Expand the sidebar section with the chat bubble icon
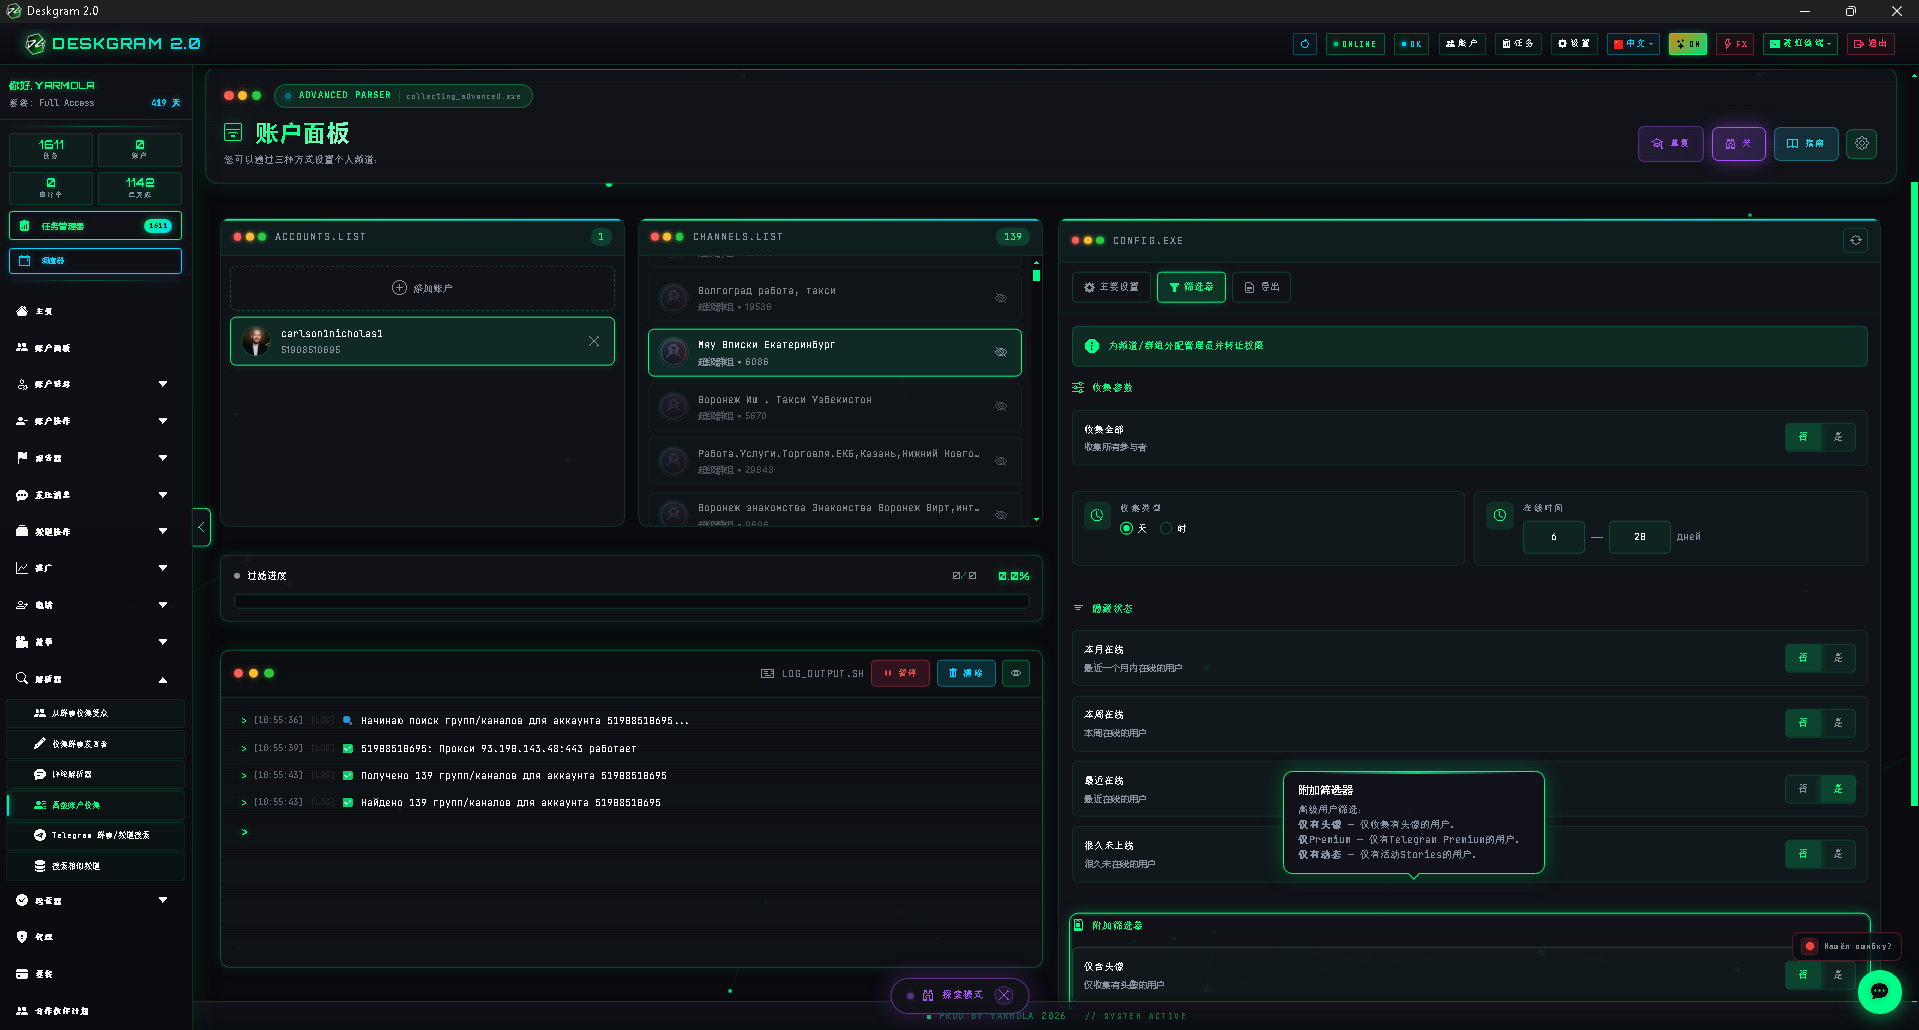1919x1030 pixels. point(95,495)
